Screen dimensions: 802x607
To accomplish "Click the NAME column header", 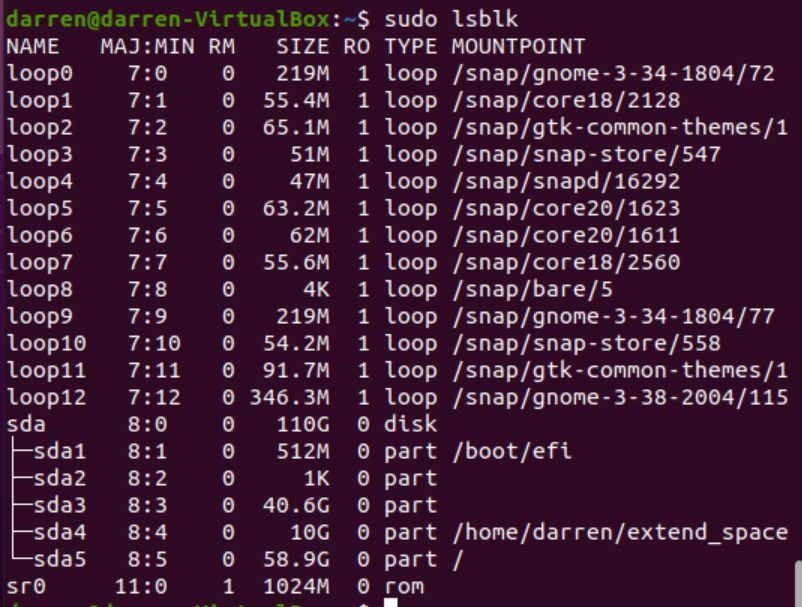I will point(33,46).
